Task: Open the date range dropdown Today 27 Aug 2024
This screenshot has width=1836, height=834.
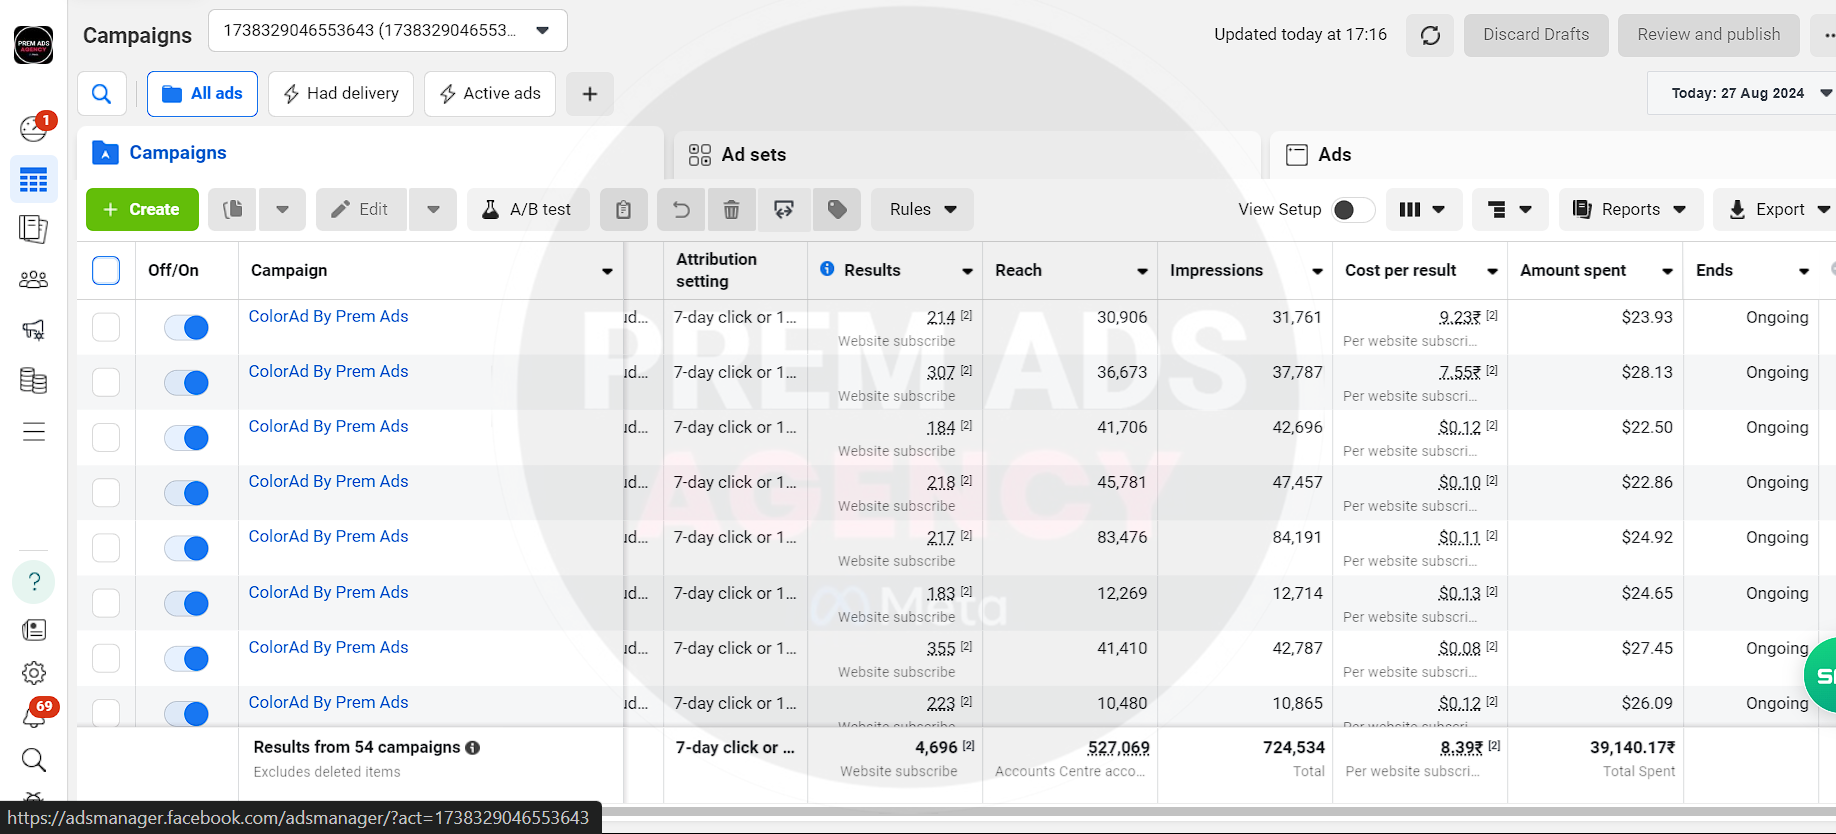Action: click(x=1742, y=93)
